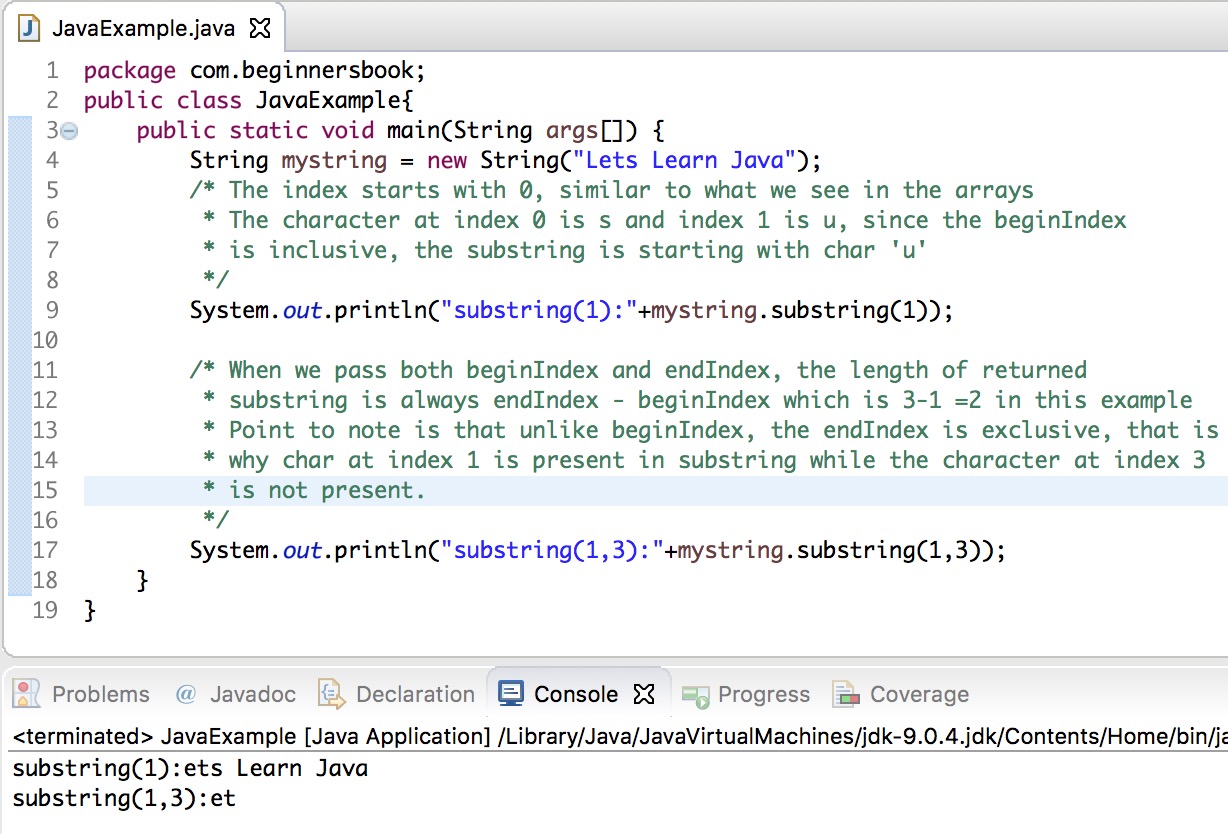Image resolution: width=1228 pixels, height=834 pixels.
Task: Switch to the Problems tab
Action: (100, 693)
